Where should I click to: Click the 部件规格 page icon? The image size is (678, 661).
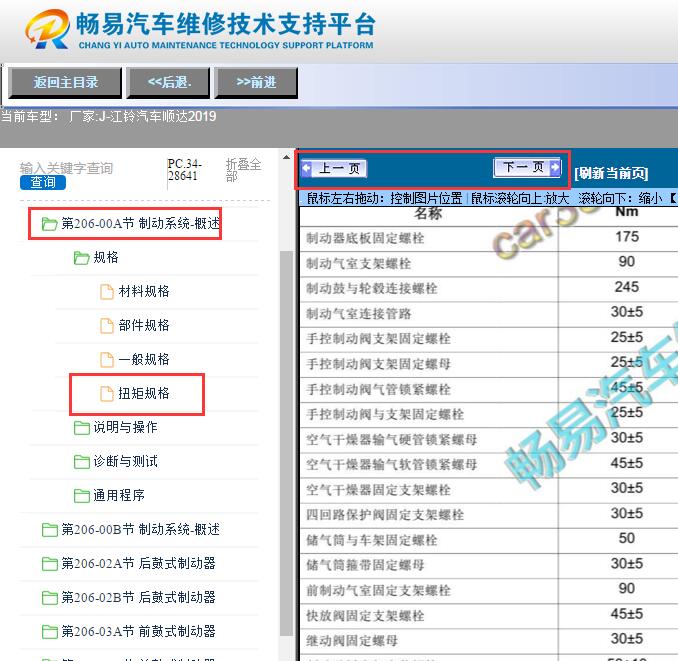tap(107, 326)
